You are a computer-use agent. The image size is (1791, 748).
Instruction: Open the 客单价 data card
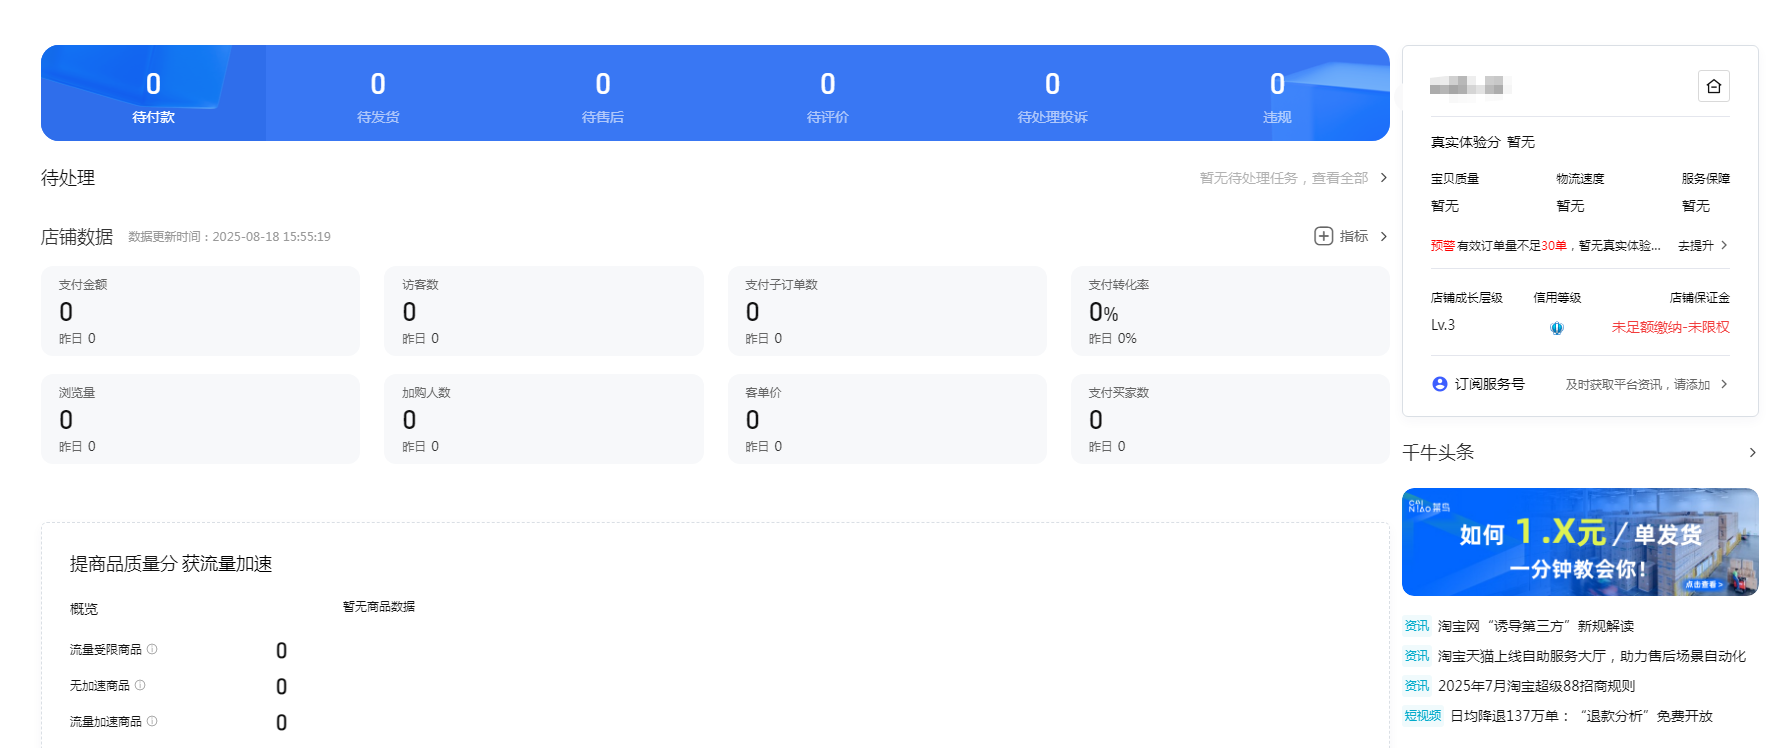coord(887,419)
